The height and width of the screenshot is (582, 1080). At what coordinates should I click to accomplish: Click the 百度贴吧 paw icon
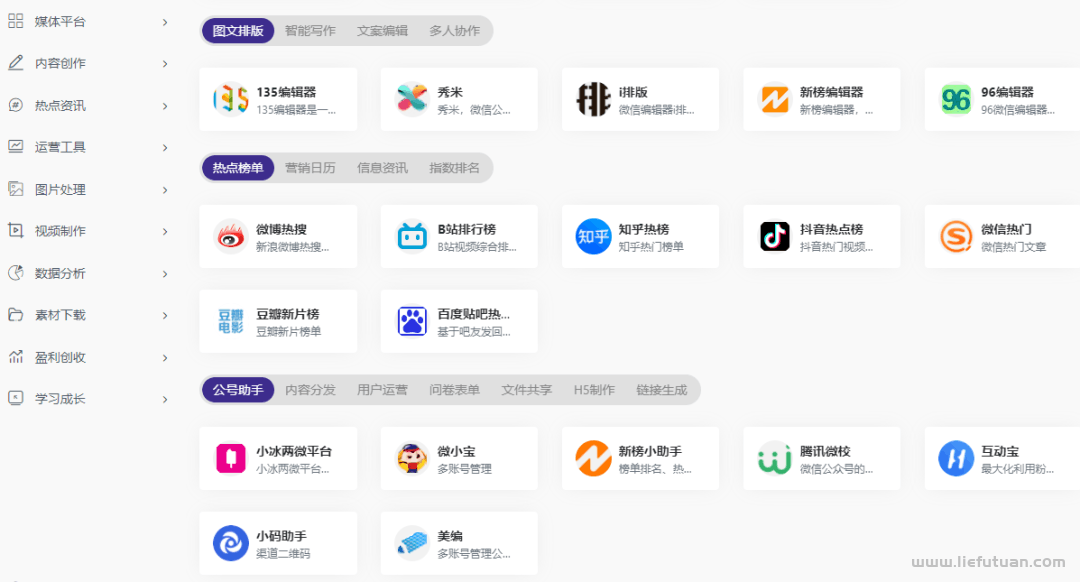[x=412, y=321]
